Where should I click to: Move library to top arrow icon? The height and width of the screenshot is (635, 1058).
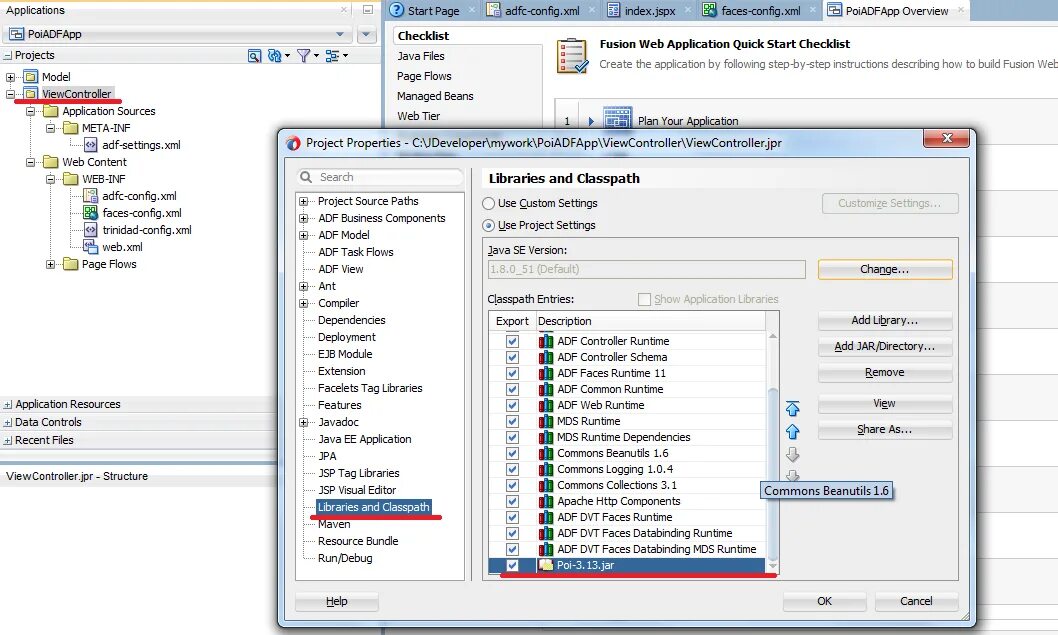click(793, 409)
